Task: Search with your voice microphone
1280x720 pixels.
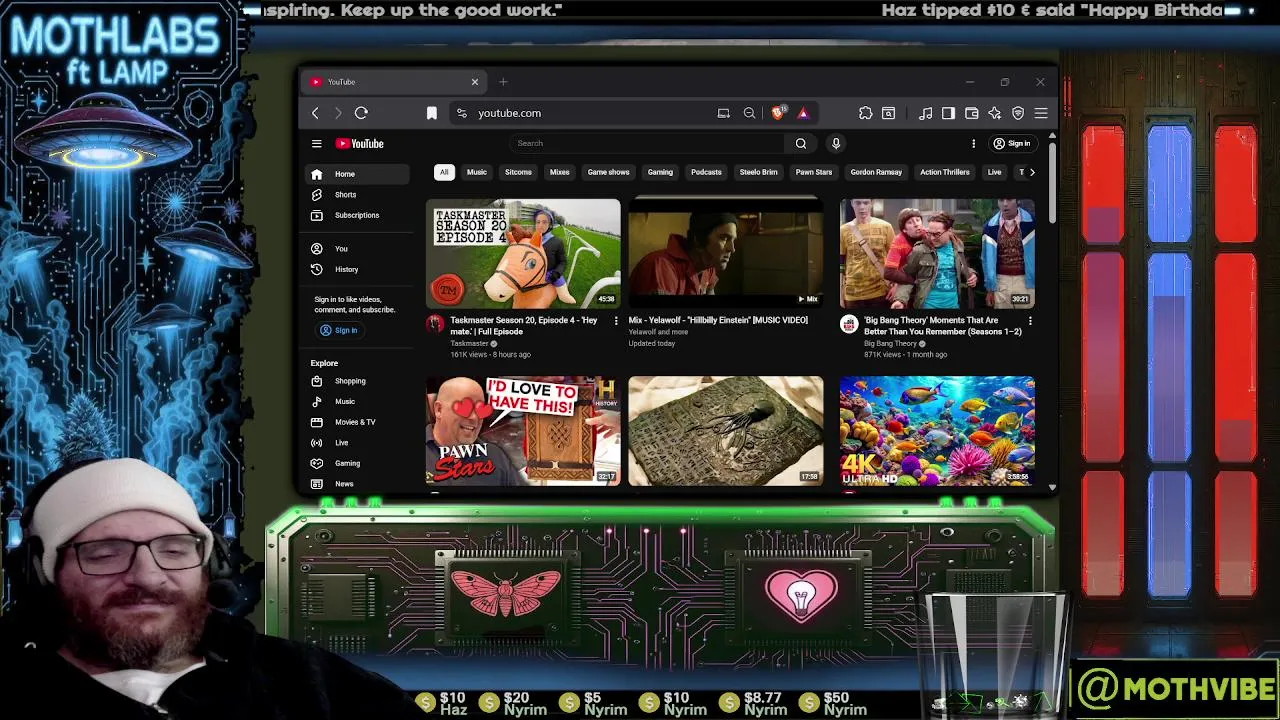Action: point(836,143)
